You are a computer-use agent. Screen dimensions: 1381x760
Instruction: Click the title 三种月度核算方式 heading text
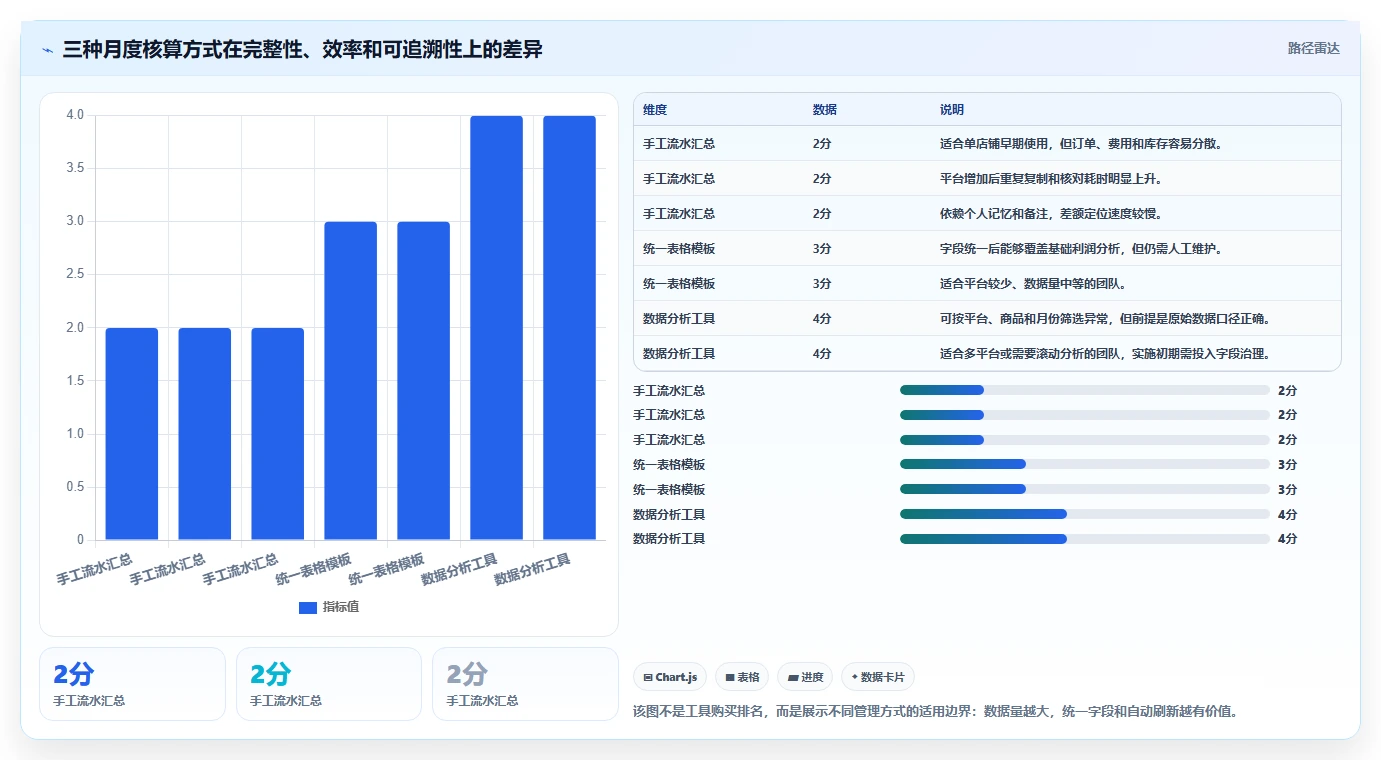[x=302, y=49]
